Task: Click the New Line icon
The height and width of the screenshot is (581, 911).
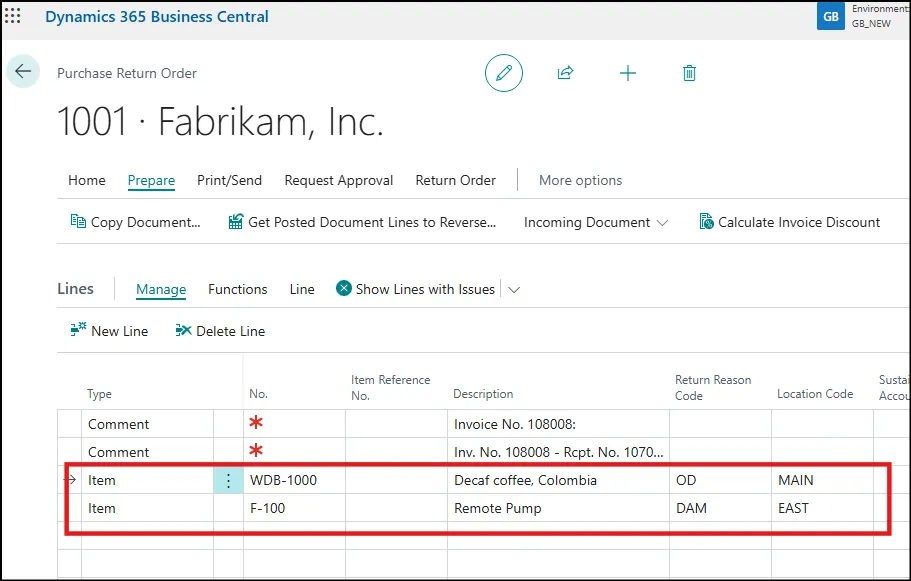Action: pyautogui.click(x=78, y=330)
